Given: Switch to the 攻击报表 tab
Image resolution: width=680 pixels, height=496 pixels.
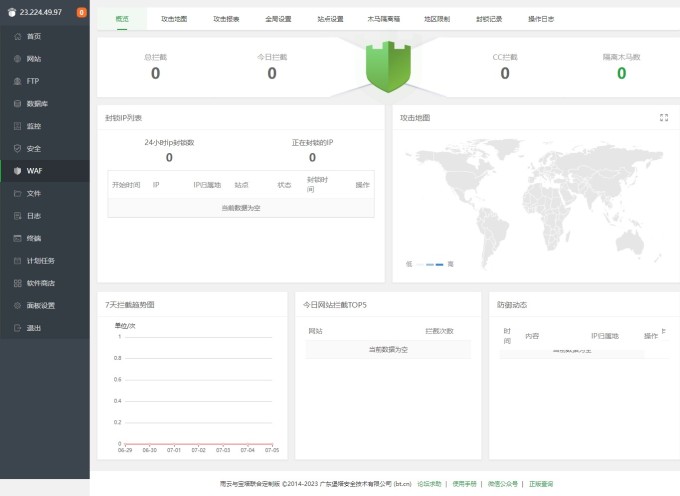Looking at the screenshot, I should tap(227, 19).
